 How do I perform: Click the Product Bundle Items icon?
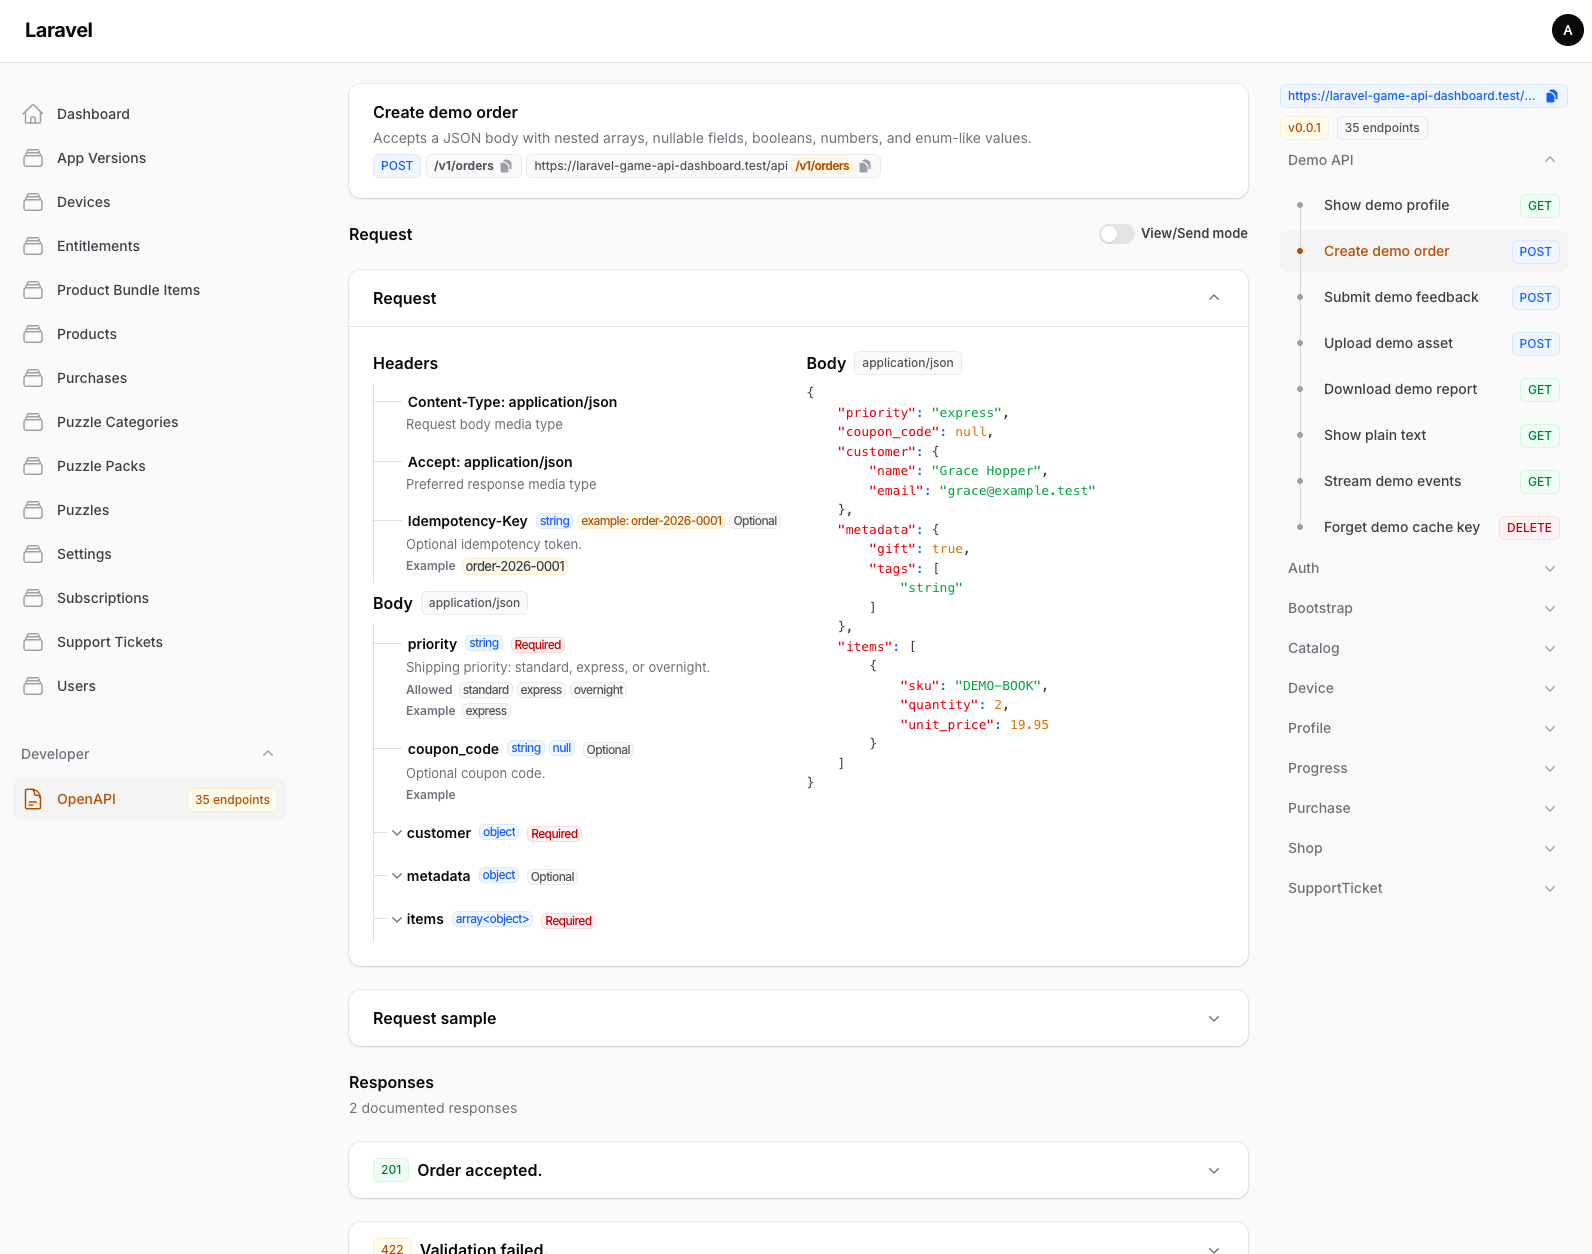point(33,290)
